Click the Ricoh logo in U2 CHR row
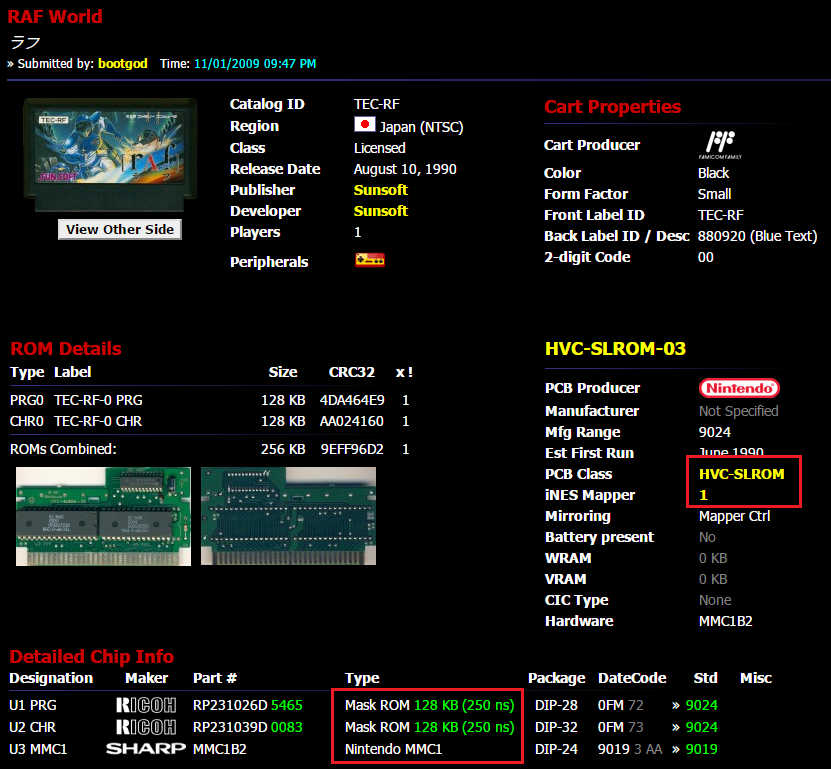 click(x=146, y=727)
